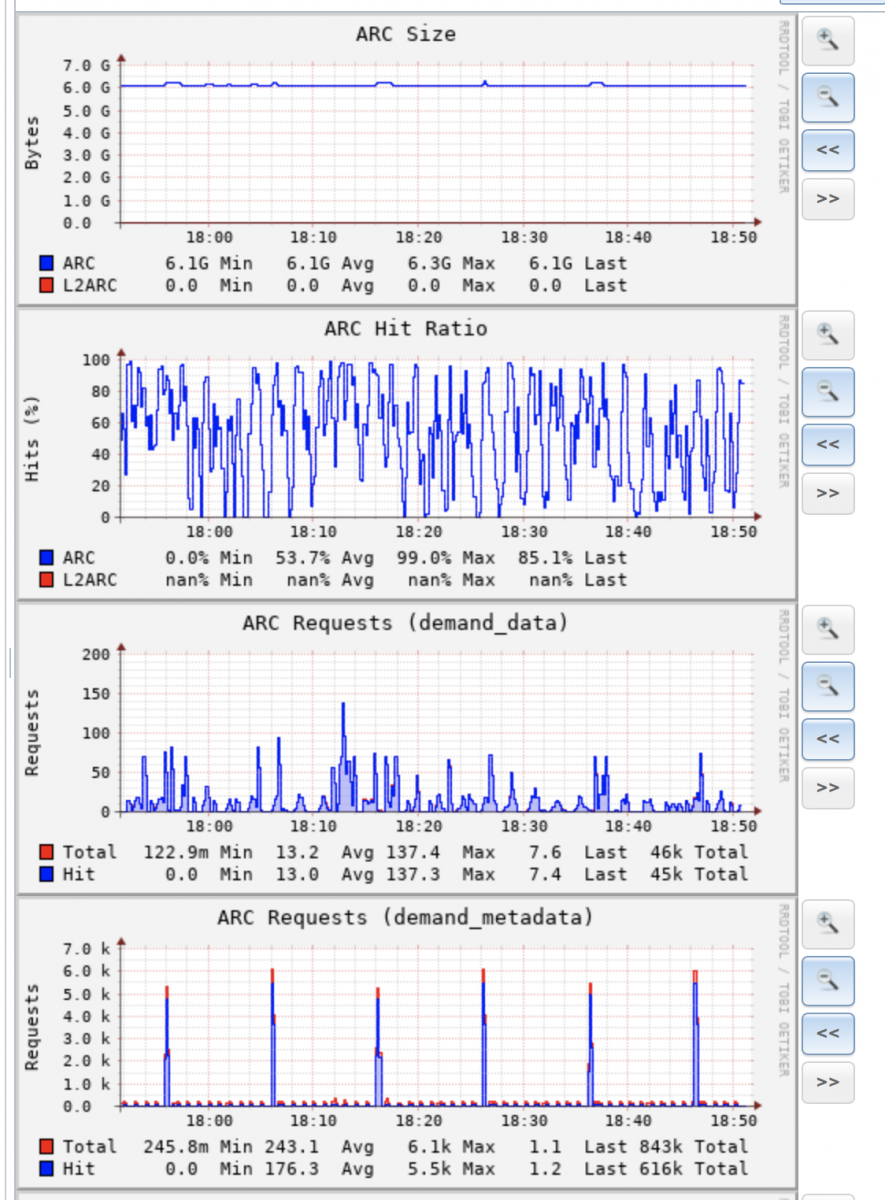Screen dimensions: 885x1200
Task: Zoom in on the demand_metadata requests graph
Action: [x=827, y=924]
